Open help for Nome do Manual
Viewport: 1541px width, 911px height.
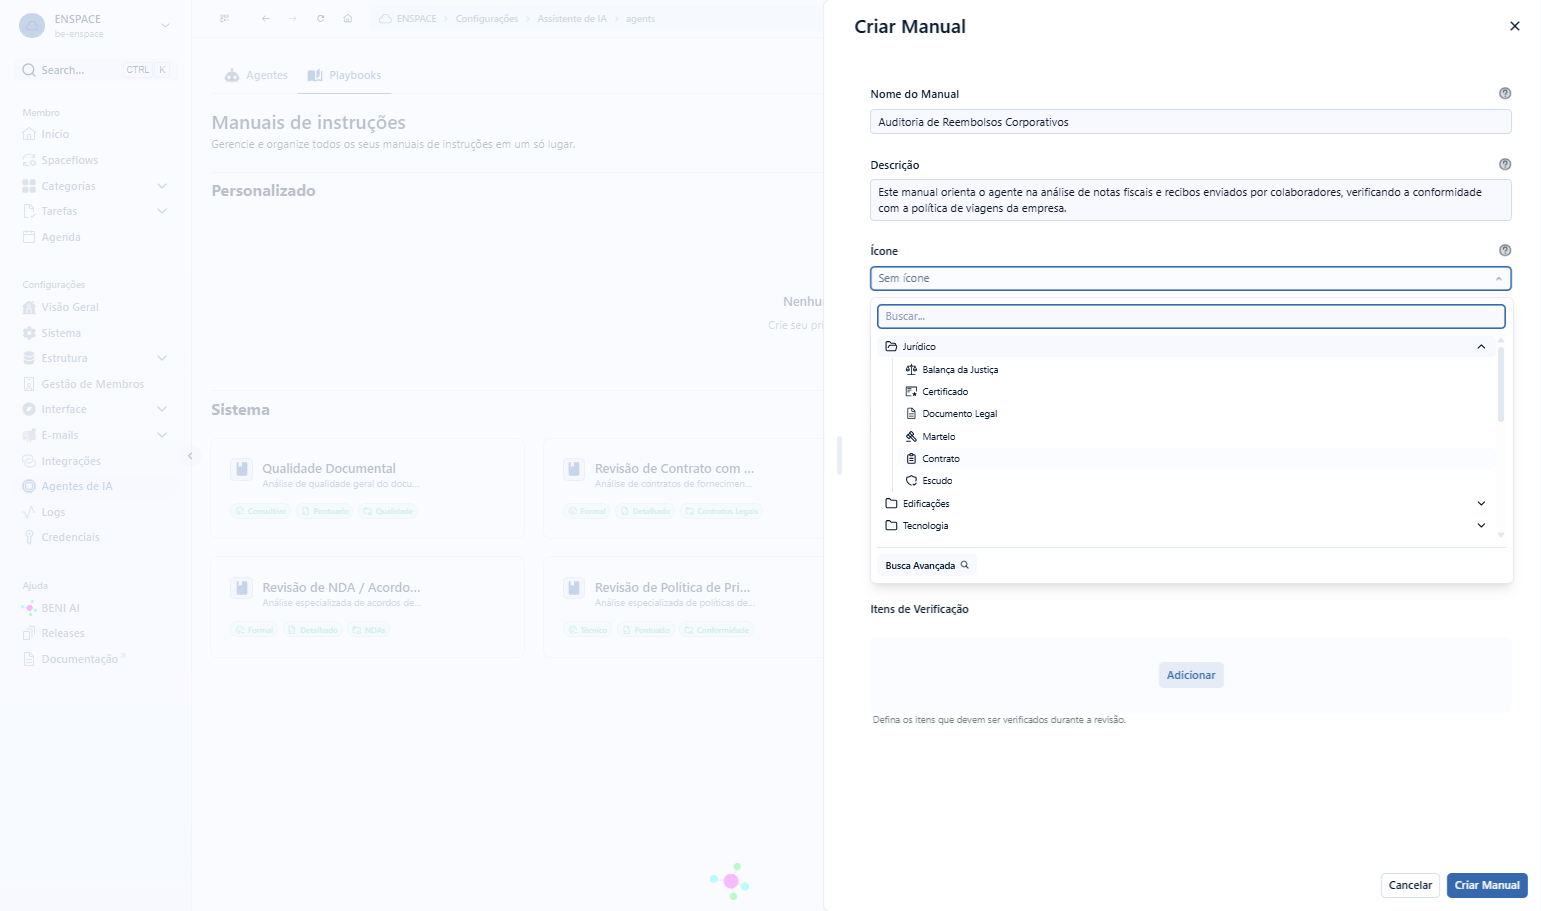(1505, 93)
